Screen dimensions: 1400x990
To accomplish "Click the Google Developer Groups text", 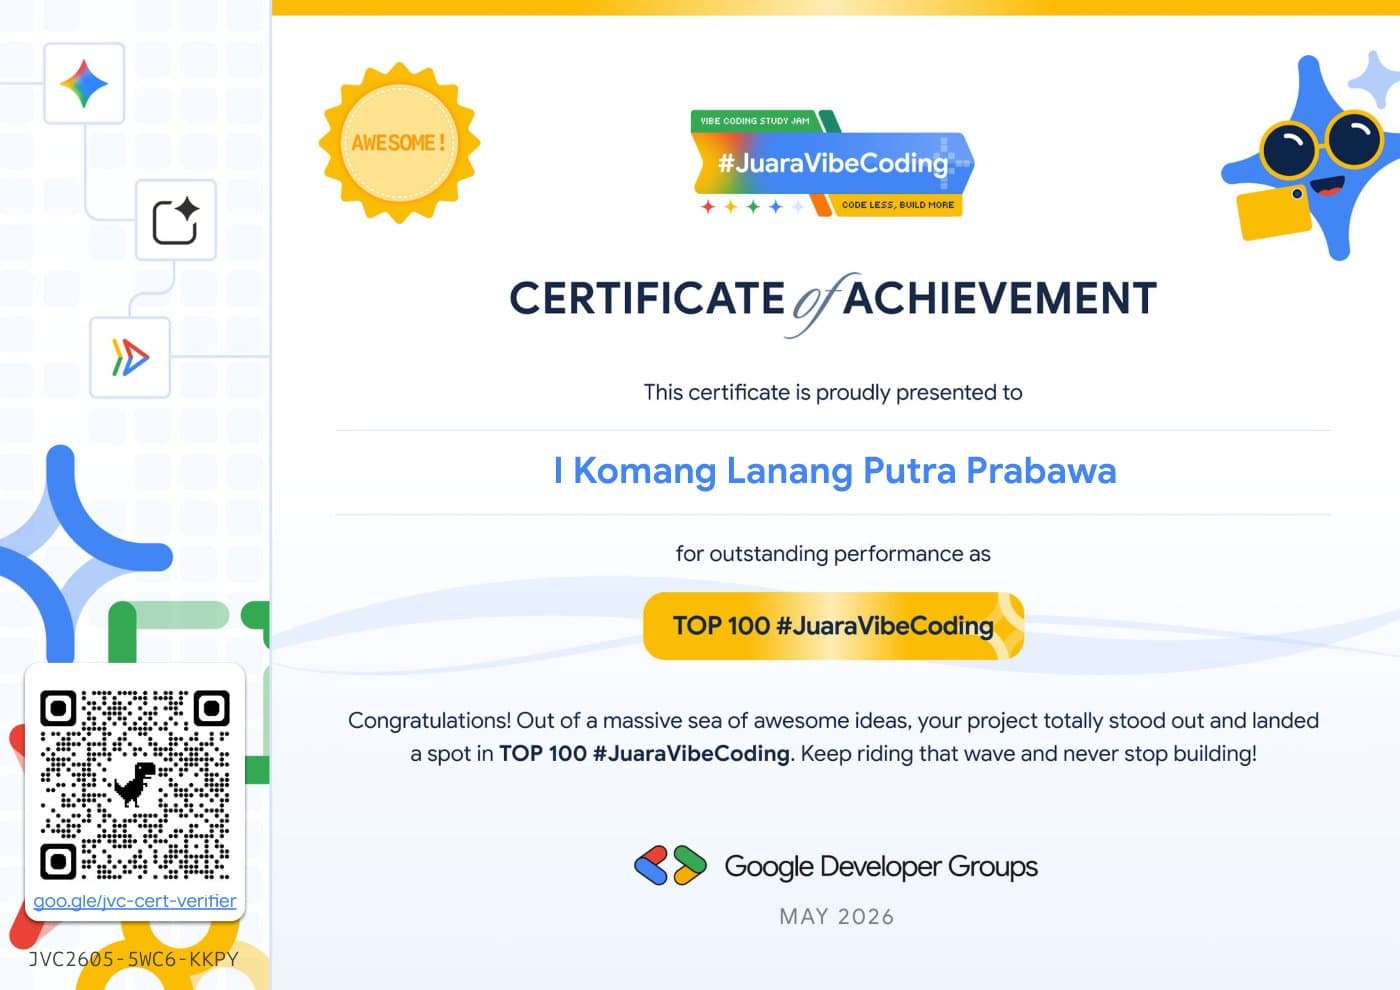I will tap(881, 867).
